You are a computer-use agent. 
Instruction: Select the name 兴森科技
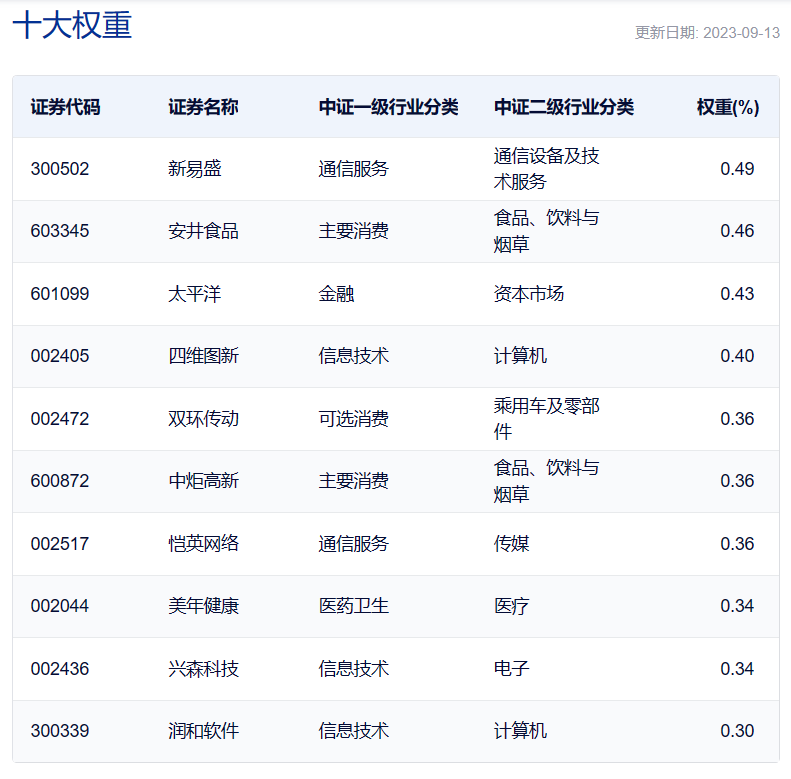[x=203, y=669]
